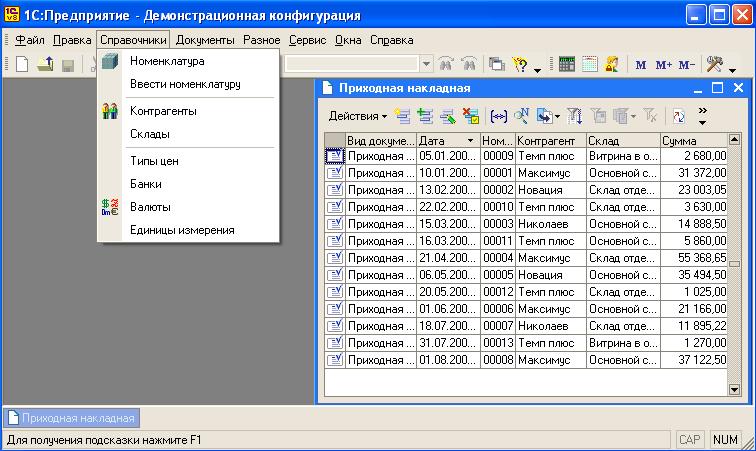
Task: Click the green cube icon beside Номенклатура
Action: pos(110,61)
